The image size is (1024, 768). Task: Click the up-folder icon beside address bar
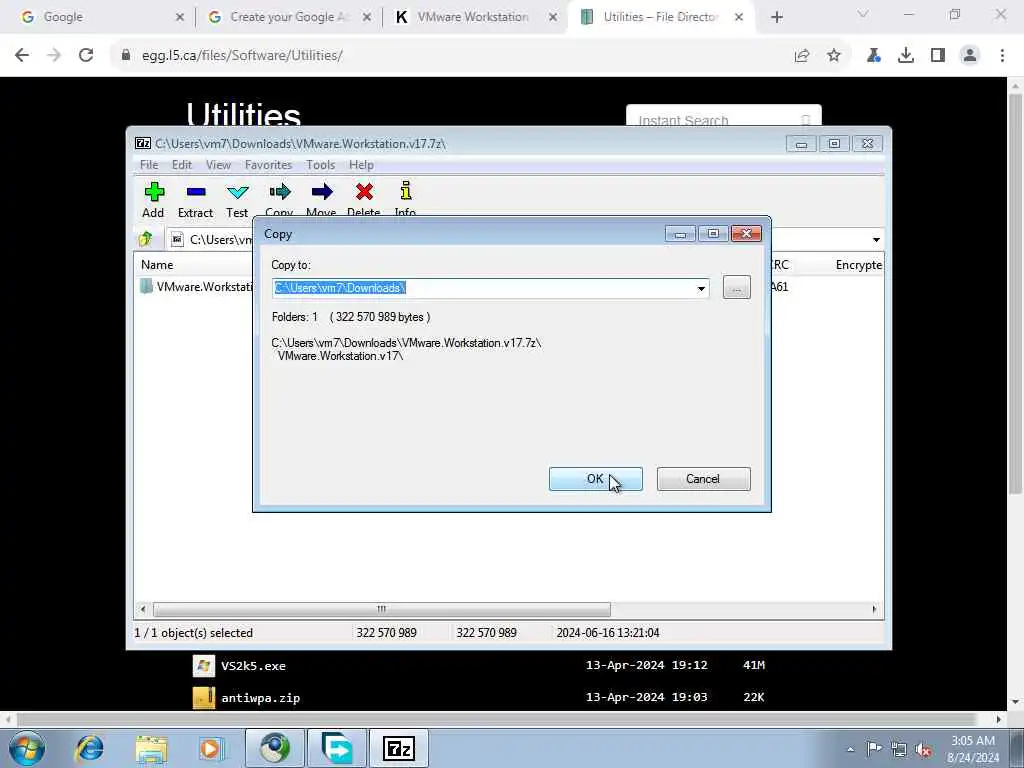[x=146, y=239]
